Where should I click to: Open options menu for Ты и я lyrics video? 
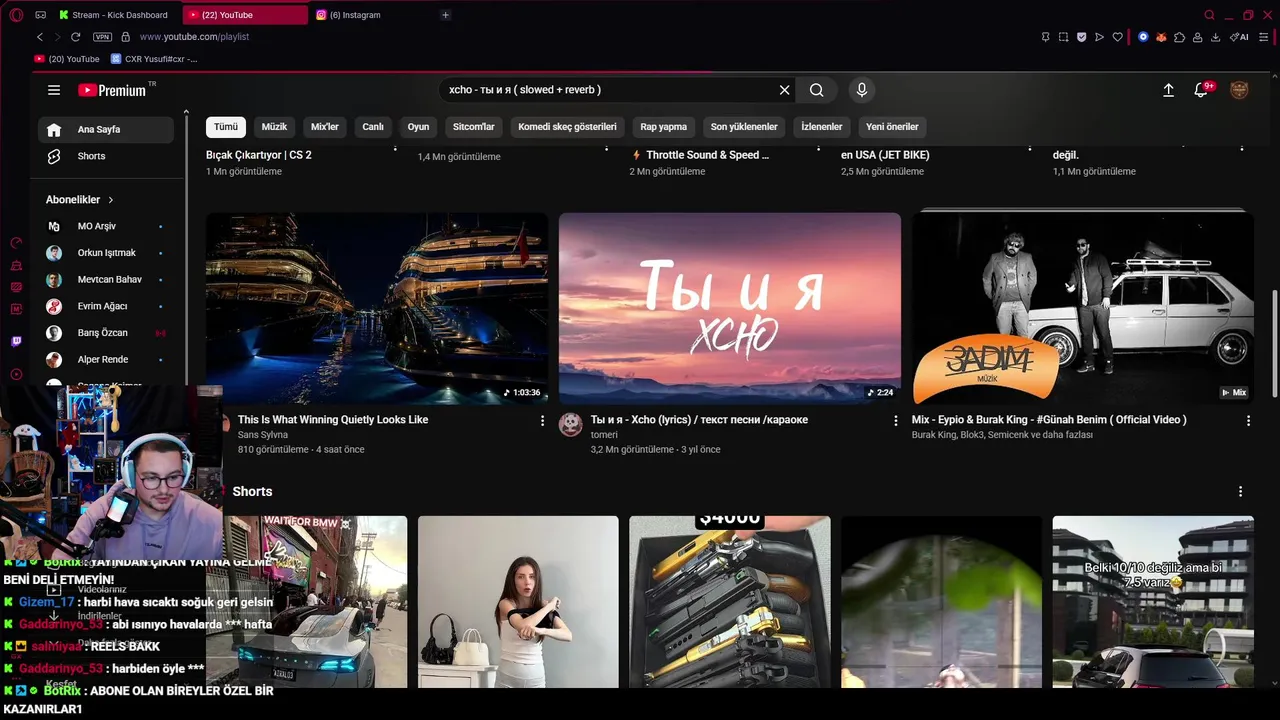[x=896, y=421]
